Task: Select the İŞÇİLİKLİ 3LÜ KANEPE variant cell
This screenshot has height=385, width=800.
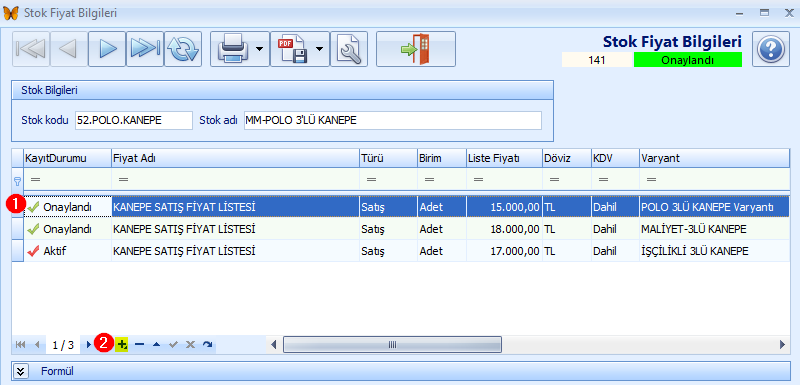Action: [714, 251]
